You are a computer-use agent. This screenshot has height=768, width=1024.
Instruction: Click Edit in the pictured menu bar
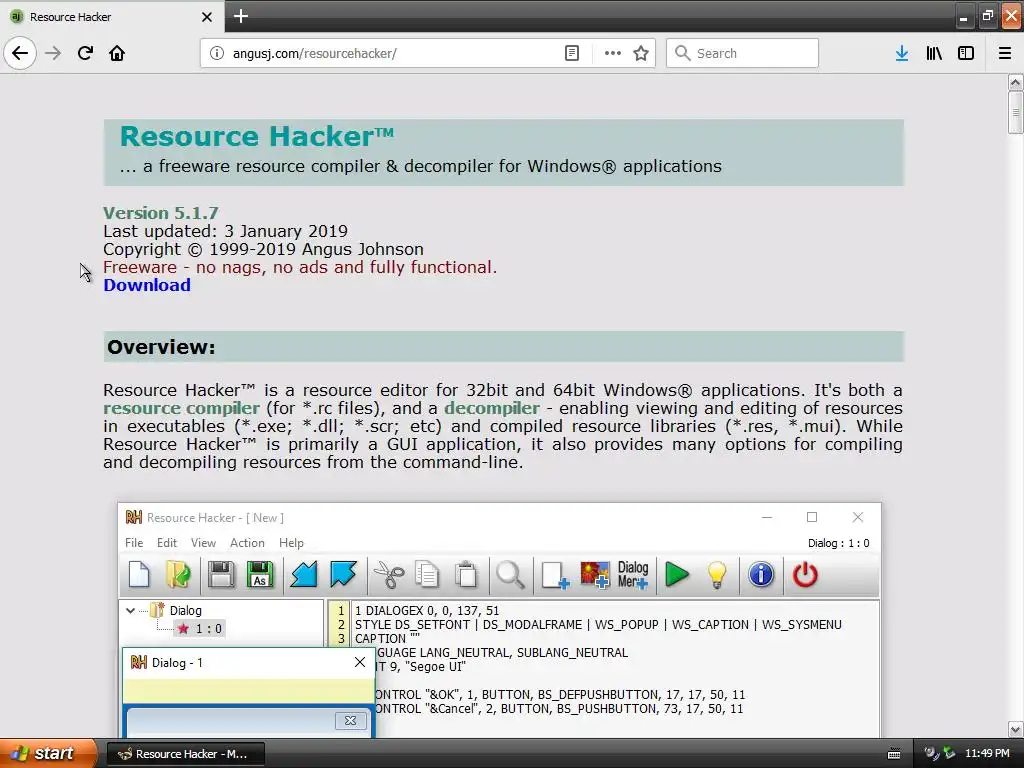click(167, 543)
